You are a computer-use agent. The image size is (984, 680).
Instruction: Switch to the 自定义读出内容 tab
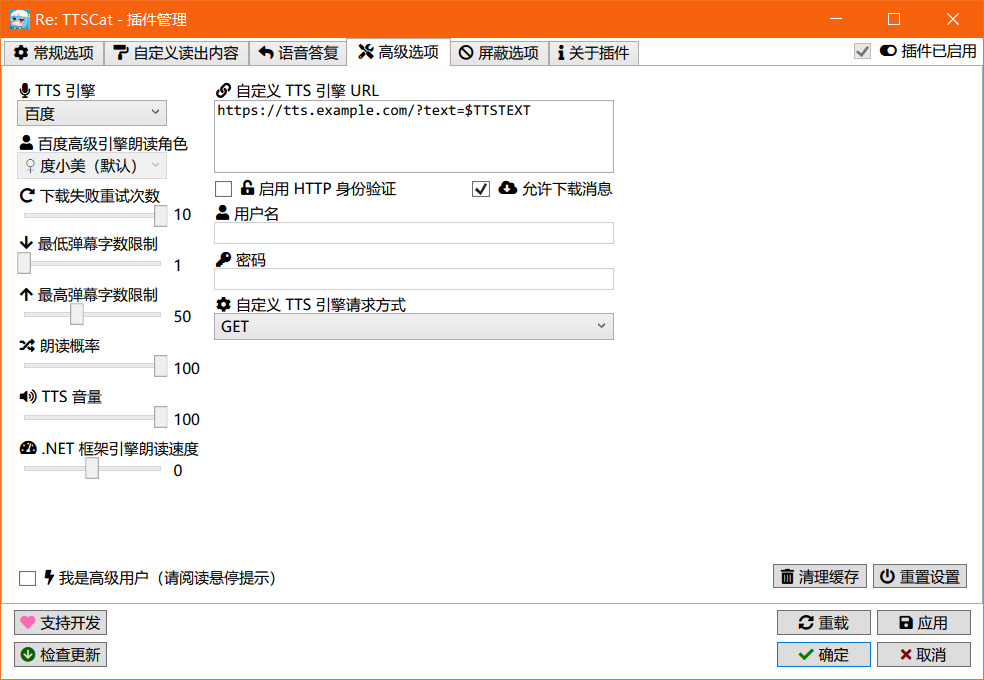coord(176,53)
